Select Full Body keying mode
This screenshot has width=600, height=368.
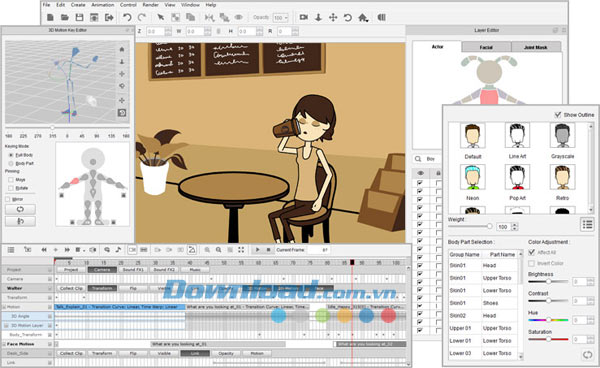(11, 155)
